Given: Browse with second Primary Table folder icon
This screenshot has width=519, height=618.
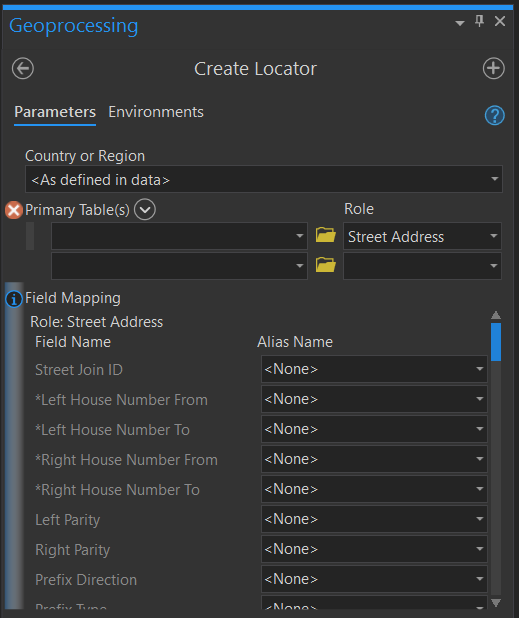Looking at the screenshot, I should click(326, 265).
